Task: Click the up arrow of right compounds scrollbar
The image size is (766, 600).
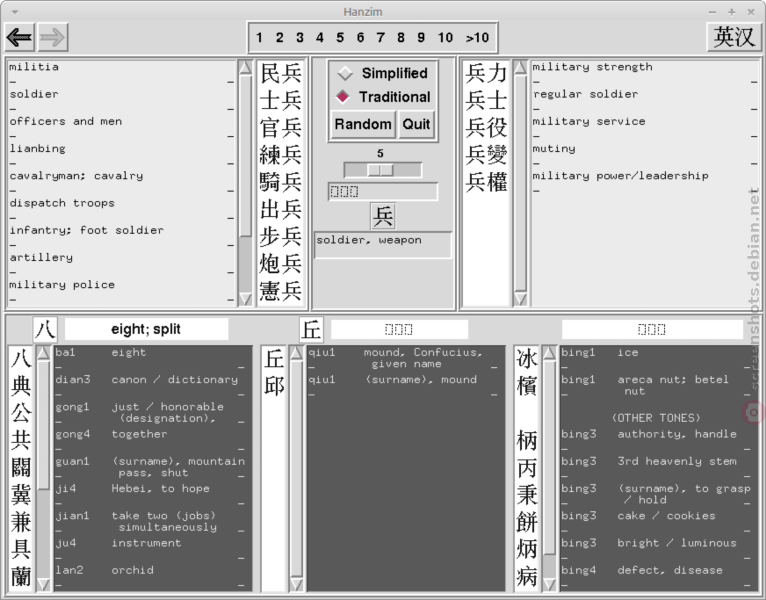Action: click(x=520, y=67)
